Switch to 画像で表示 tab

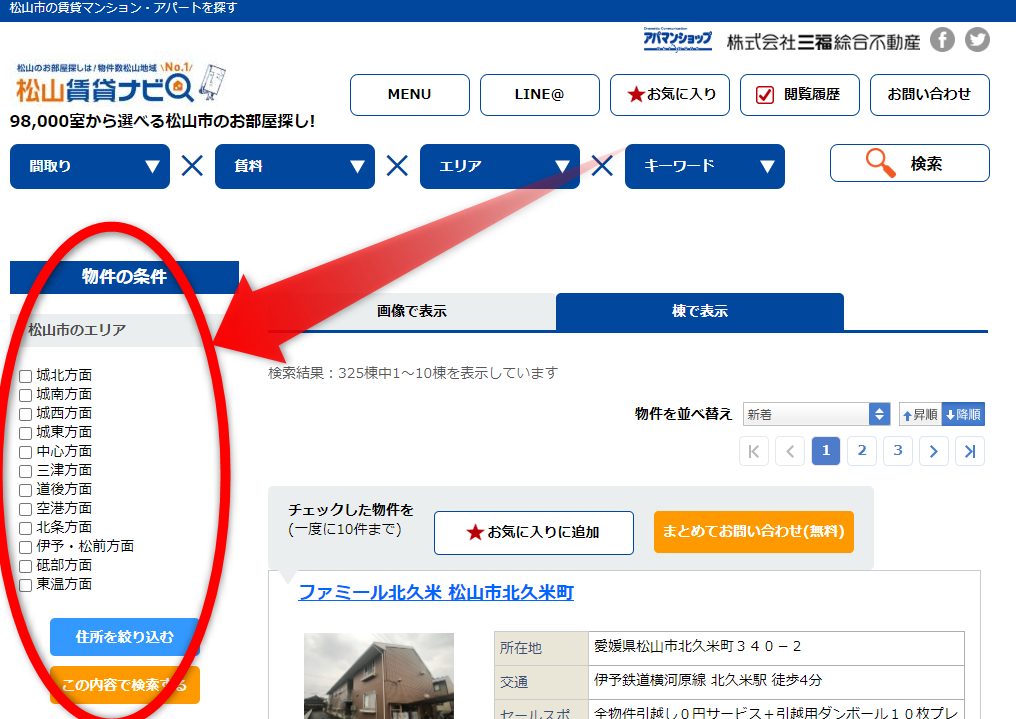pos(412,312)
